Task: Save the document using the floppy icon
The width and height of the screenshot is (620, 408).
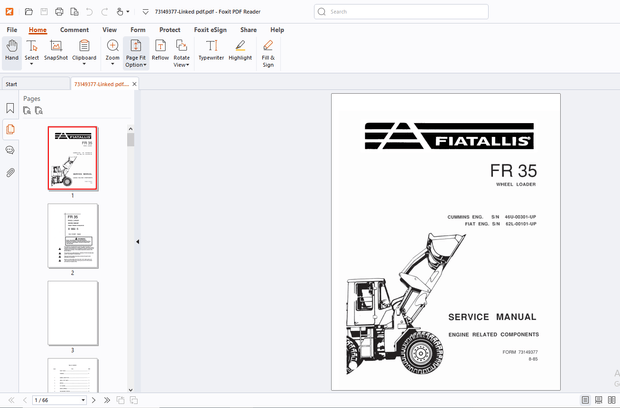Action: point(44,11)
